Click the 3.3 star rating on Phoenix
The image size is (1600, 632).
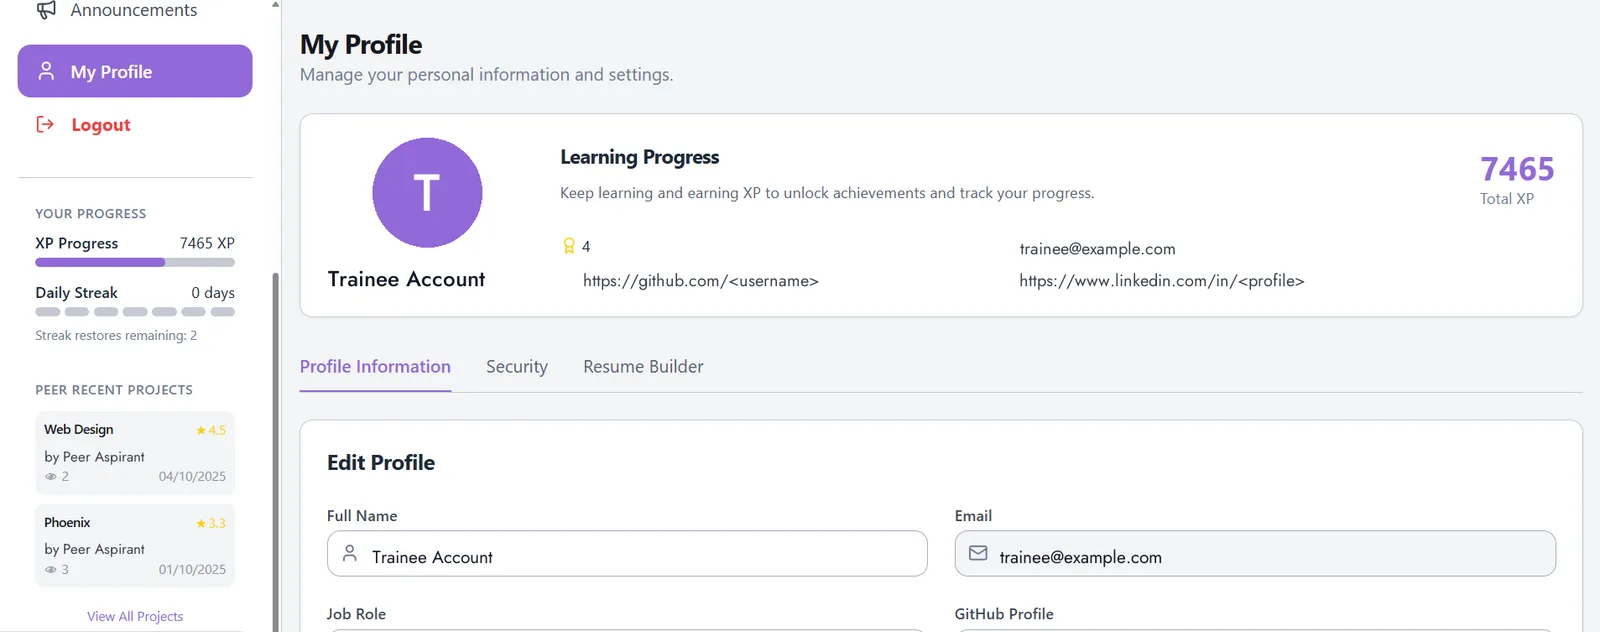(x=211, y=523)
